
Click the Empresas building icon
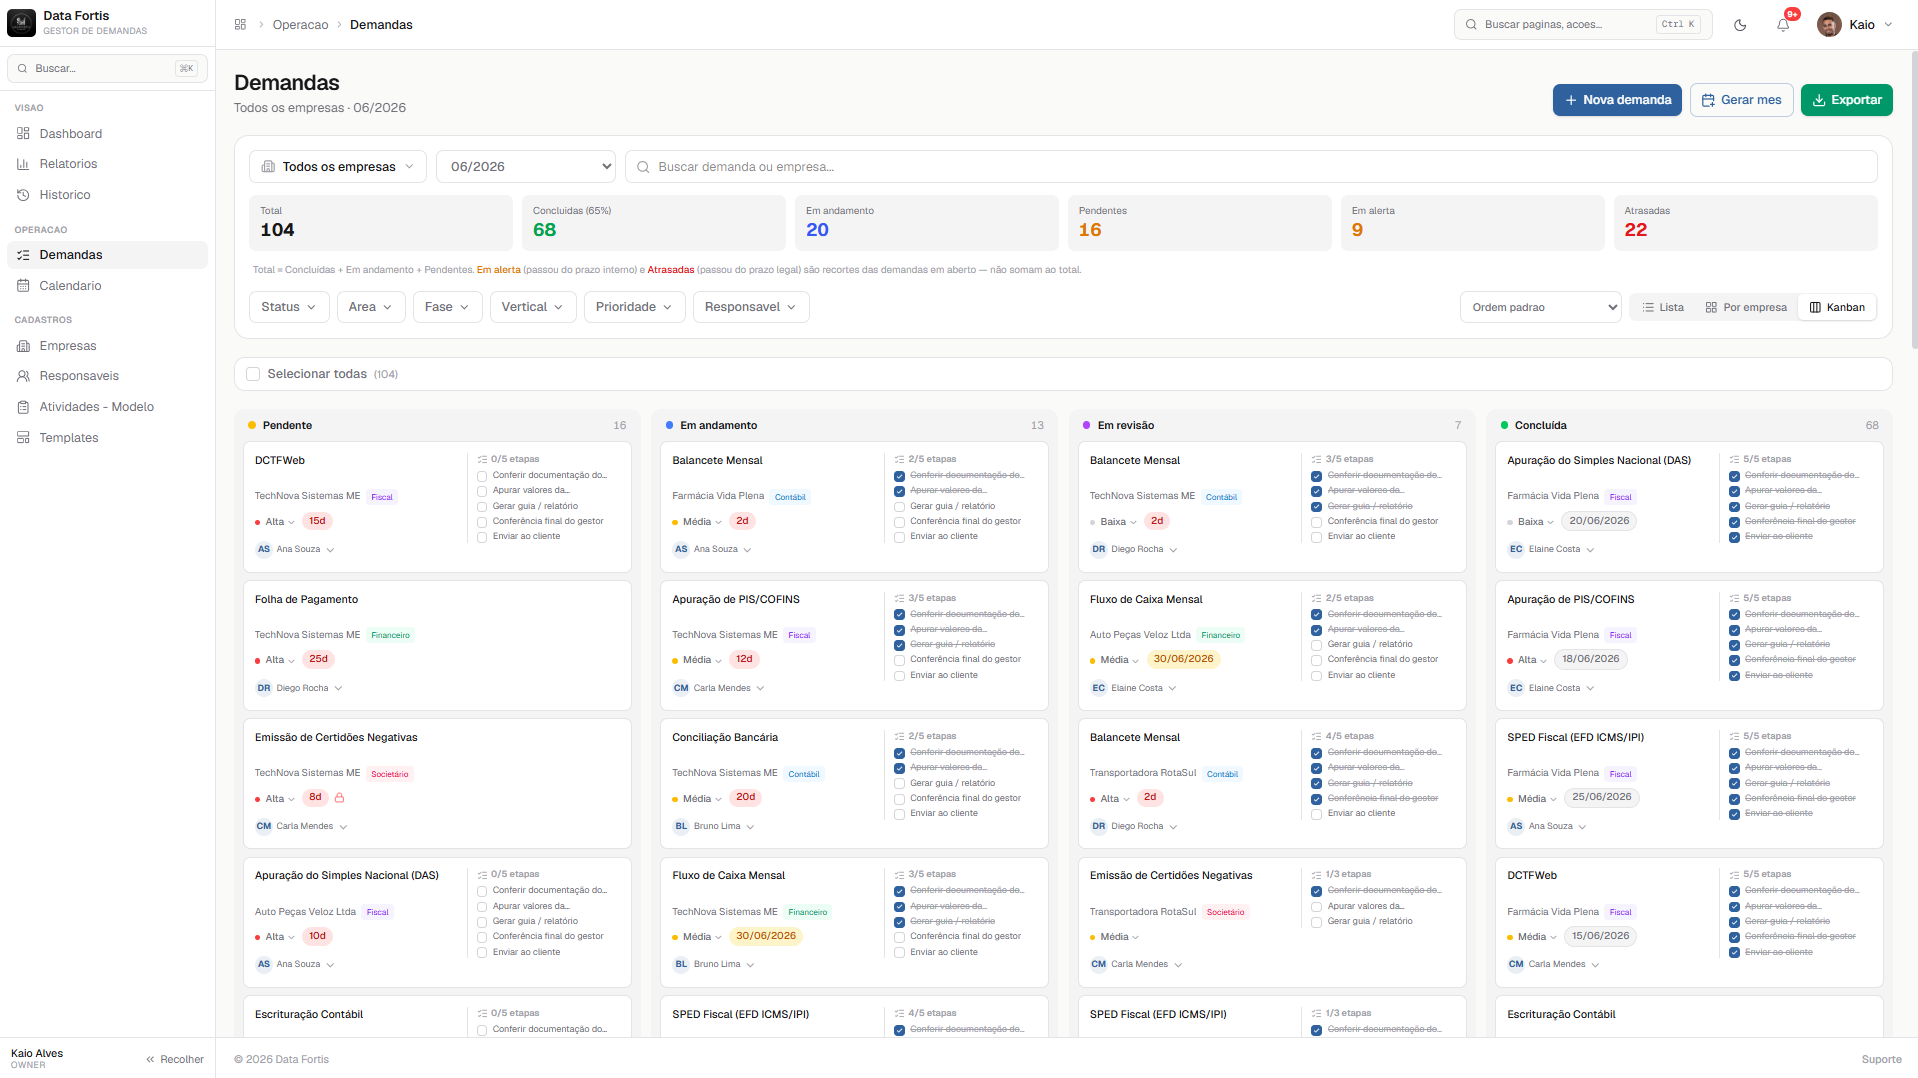[x=23, y=346]
